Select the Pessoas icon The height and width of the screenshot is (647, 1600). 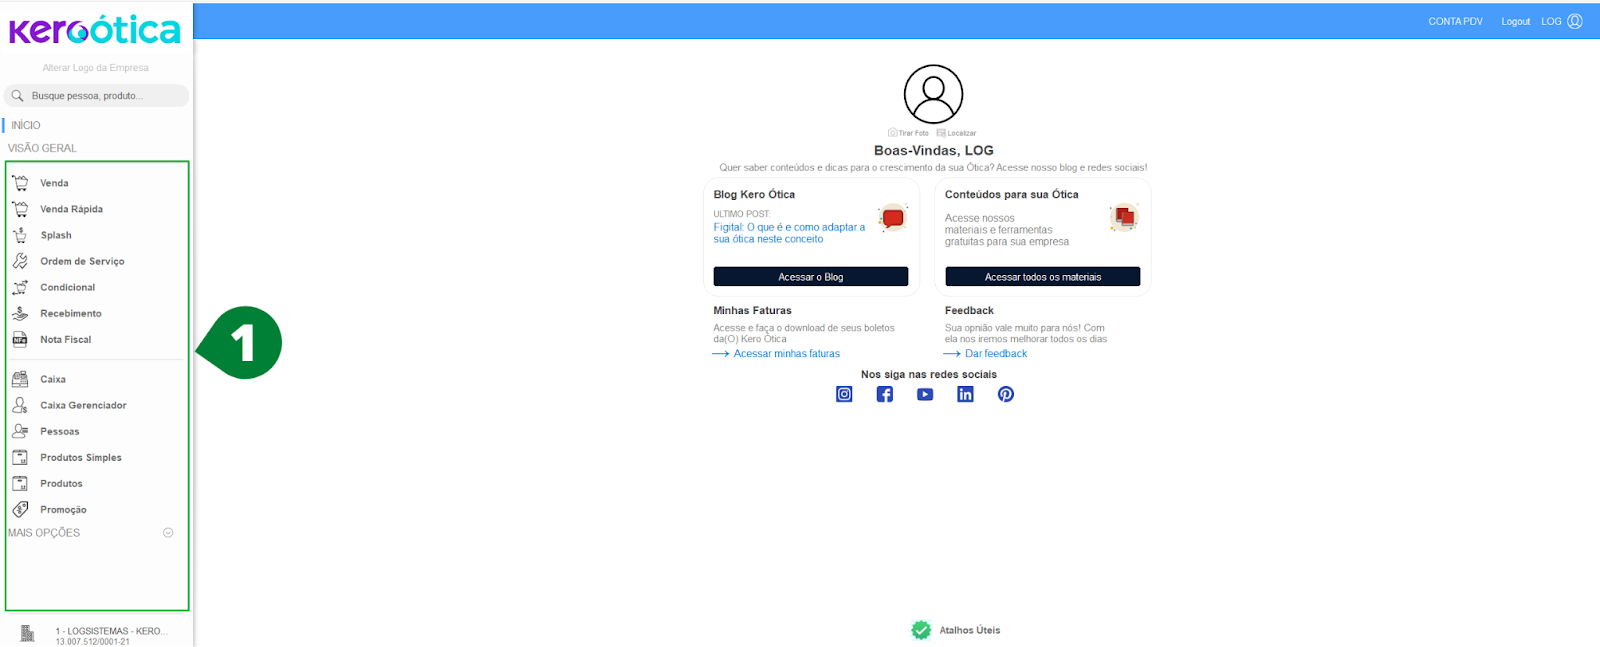[x=20, y=431]
